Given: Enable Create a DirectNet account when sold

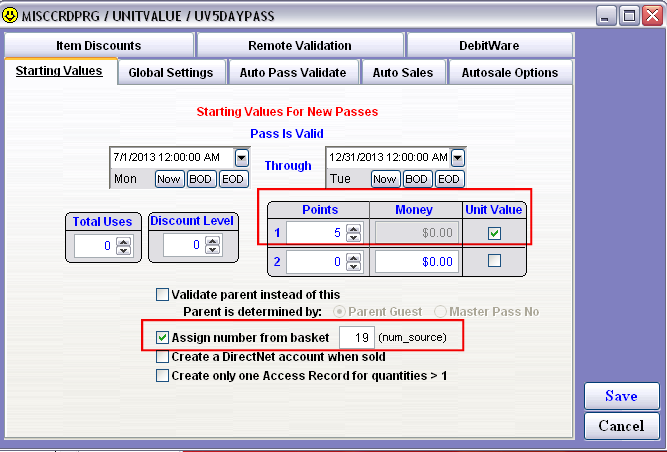Looking at the screenshot, I should pyautogui.click(x=162, y=356).
